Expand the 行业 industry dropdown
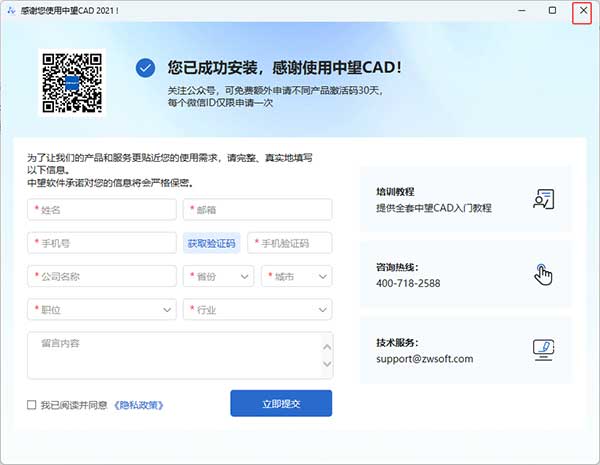Image resolution: width=600 pixels, height=465 pixels. (258, 310)
